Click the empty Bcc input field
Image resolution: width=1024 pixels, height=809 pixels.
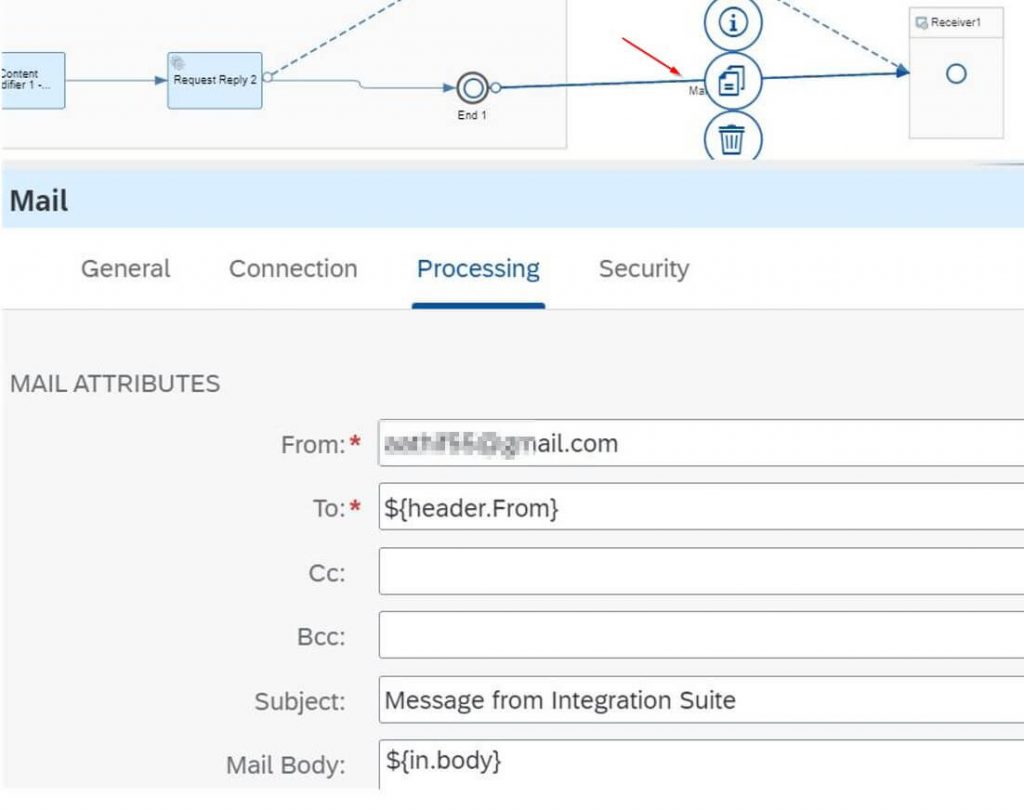701,635
